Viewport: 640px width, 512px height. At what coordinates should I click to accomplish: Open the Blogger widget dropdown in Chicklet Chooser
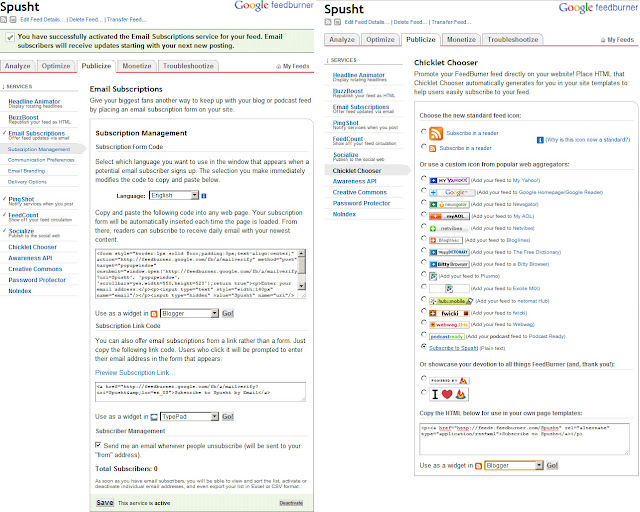(x=513, y=465)
